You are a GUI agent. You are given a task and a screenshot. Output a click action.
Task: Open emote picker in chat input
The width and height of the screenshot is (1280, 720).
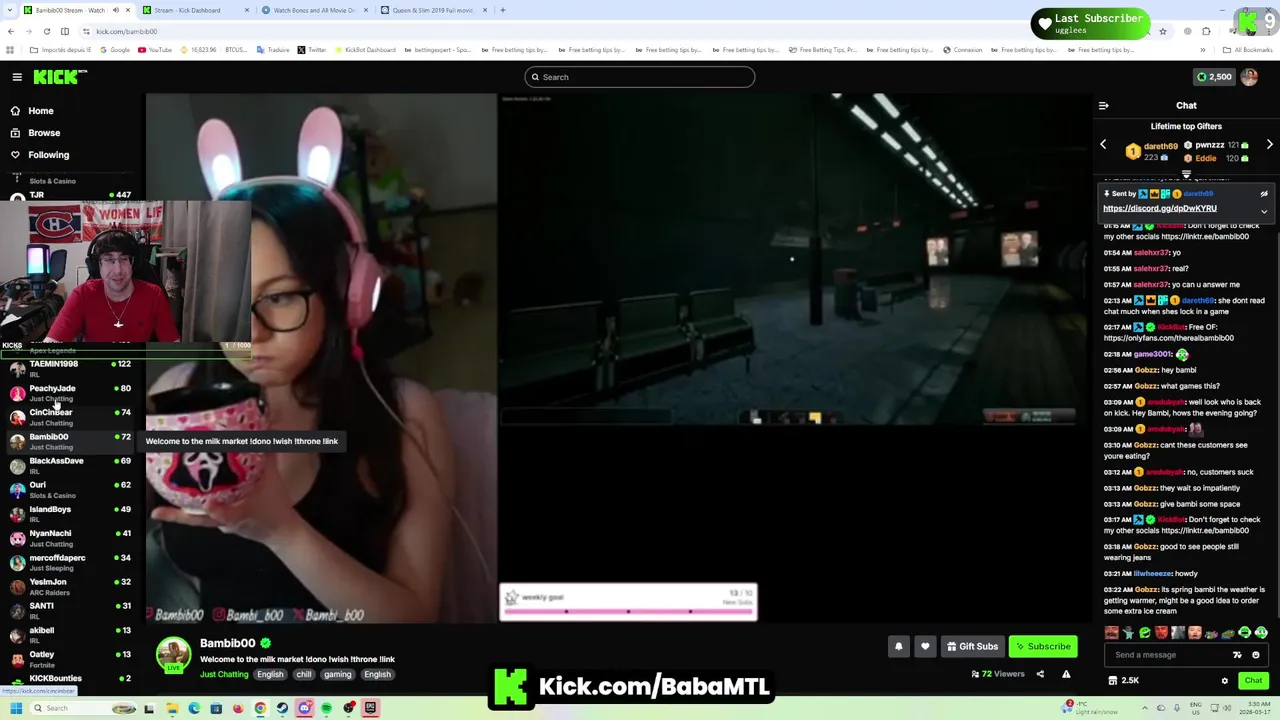[1256, 655]
